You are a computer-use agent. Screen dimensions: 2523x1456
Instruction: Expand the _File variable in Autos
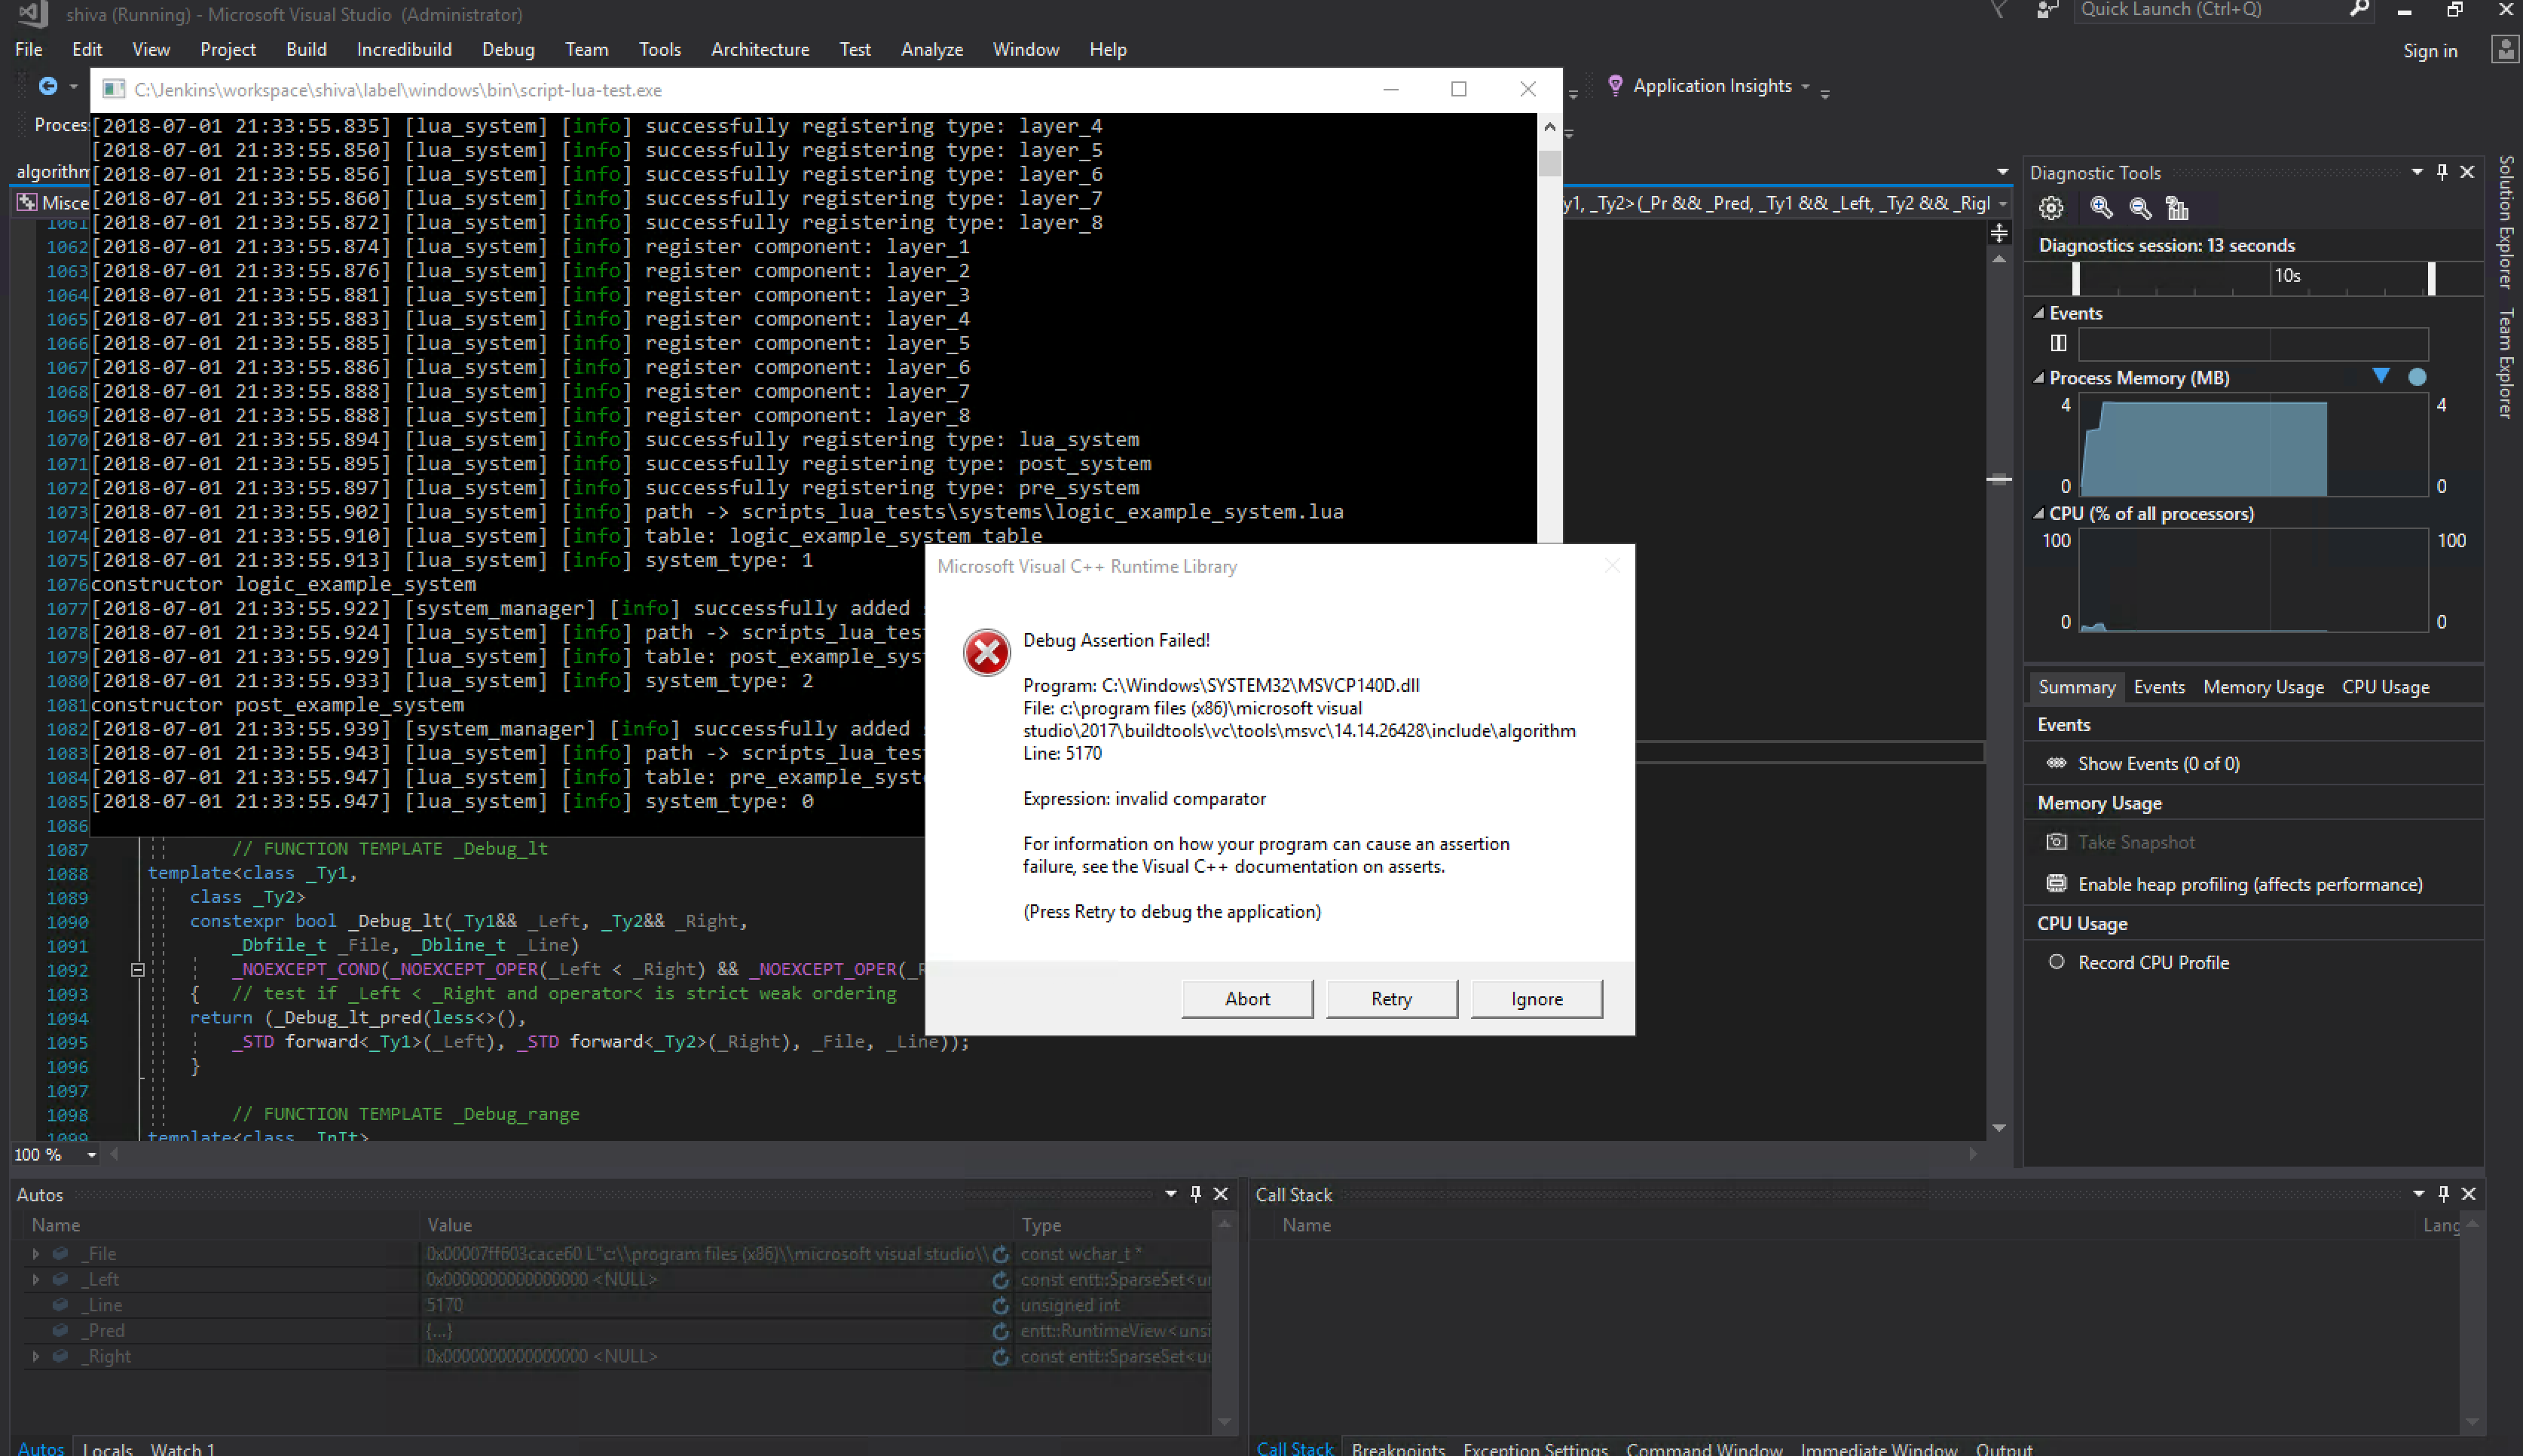coord(36,1254)
